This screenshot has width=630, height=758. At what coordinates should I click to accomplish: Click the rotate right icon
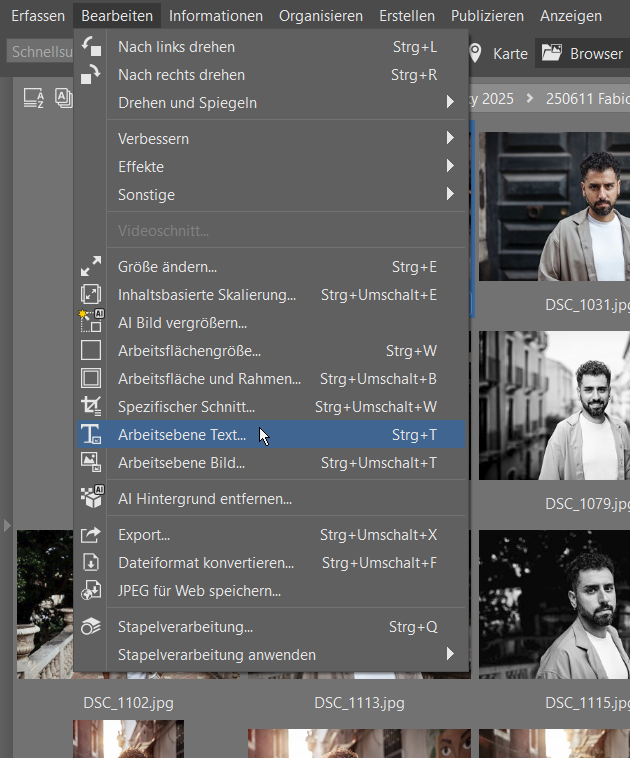tap(91, 75)
